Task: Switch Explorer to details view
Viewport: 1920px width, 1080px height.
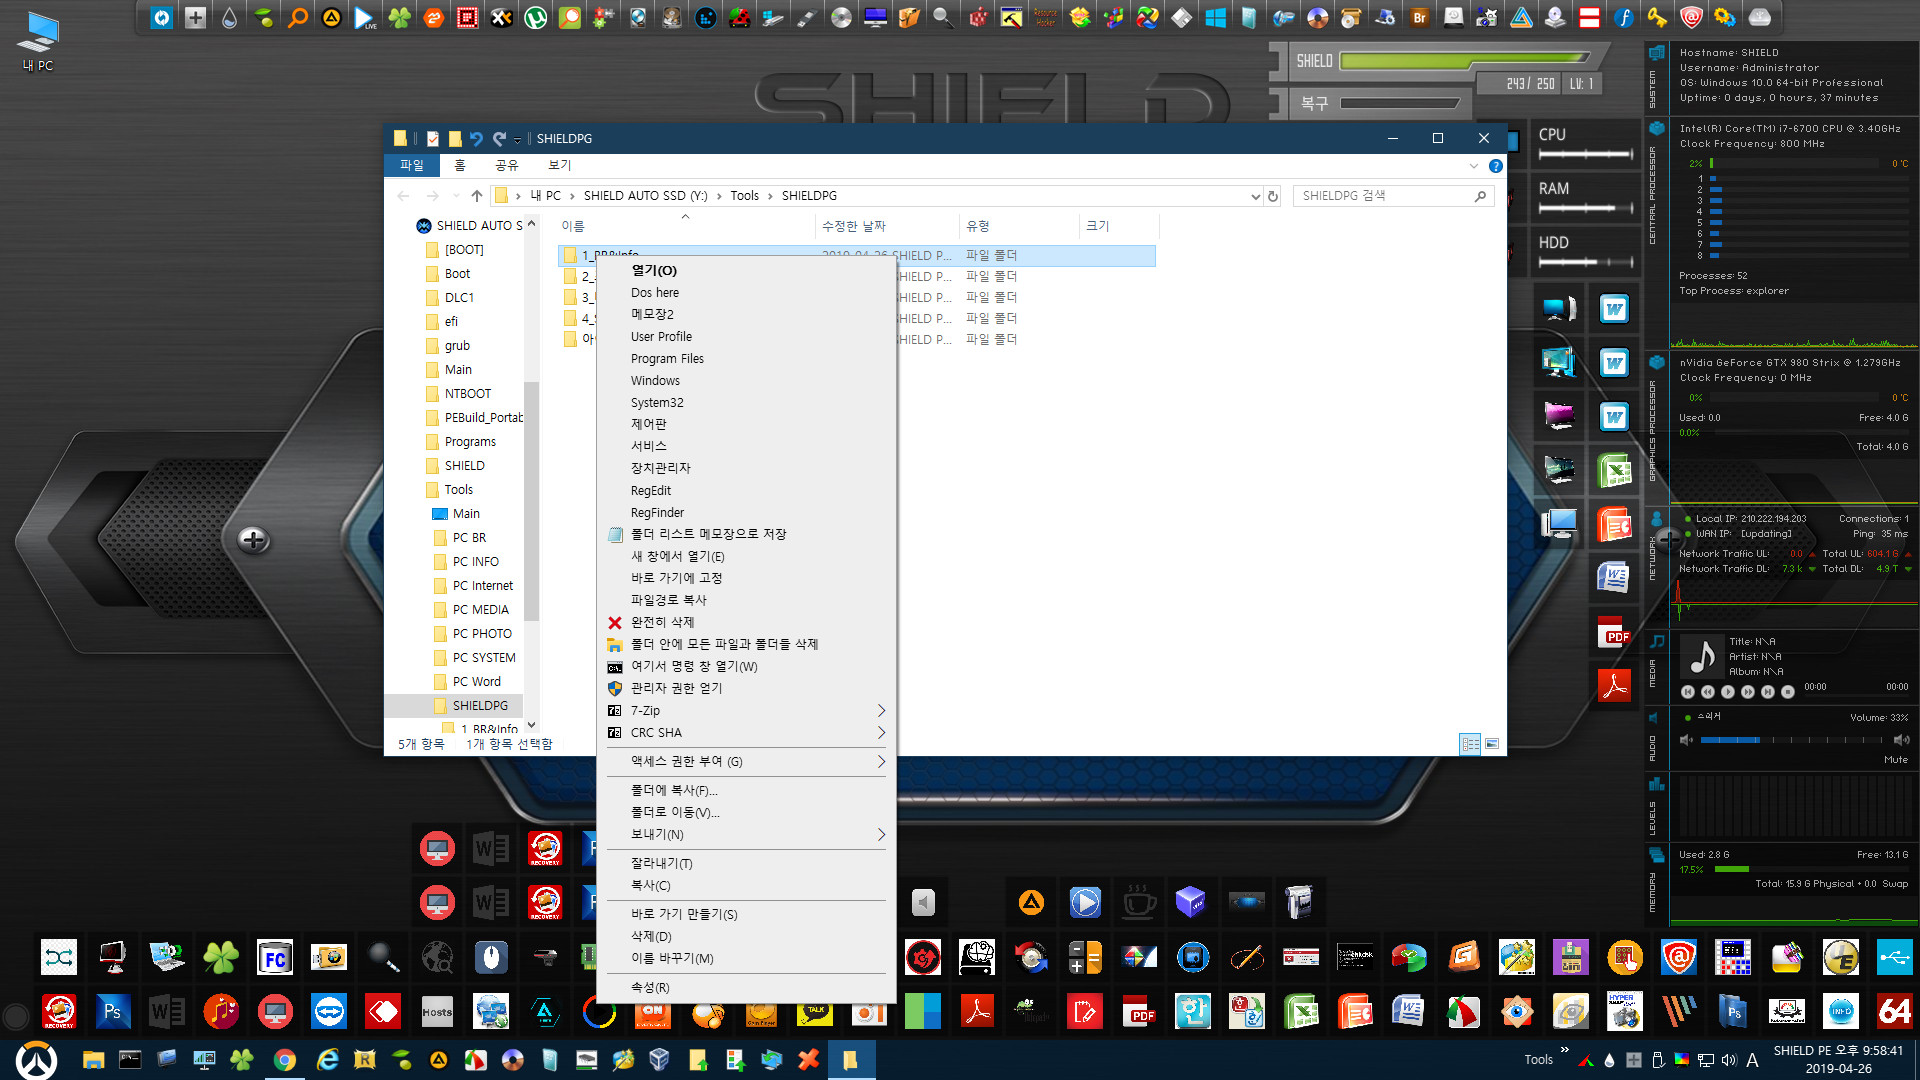Action: (1470, 744)
